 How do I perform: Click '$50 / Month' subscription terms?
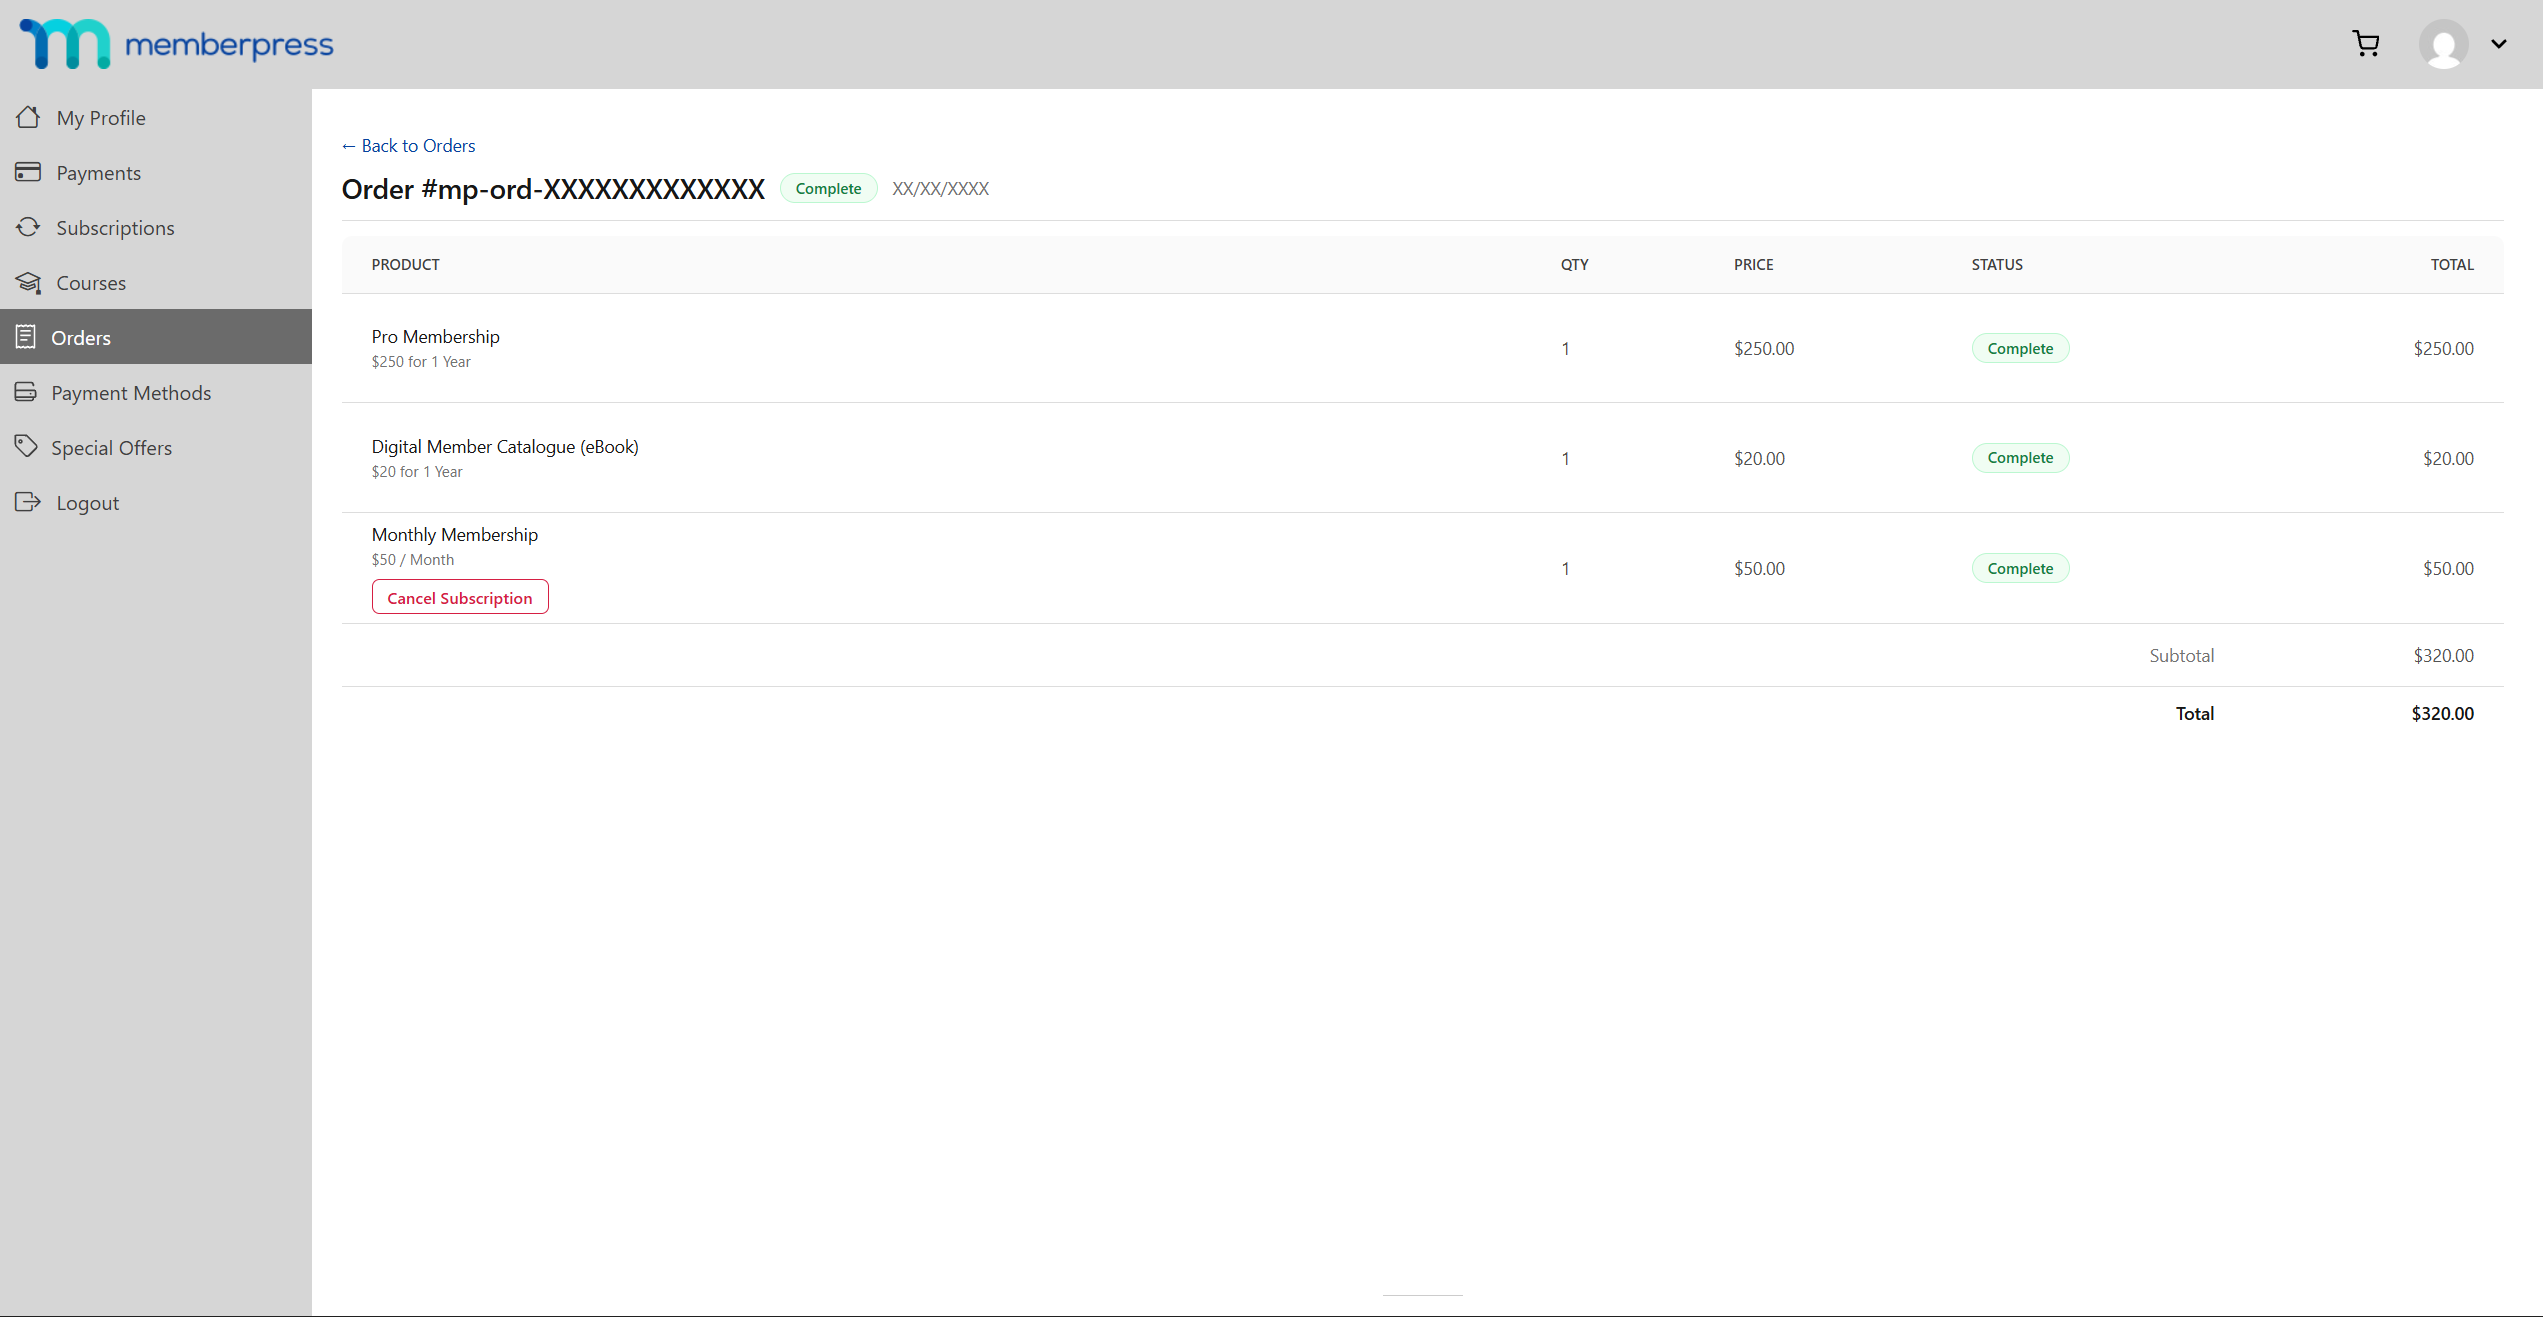click(413, 560)
